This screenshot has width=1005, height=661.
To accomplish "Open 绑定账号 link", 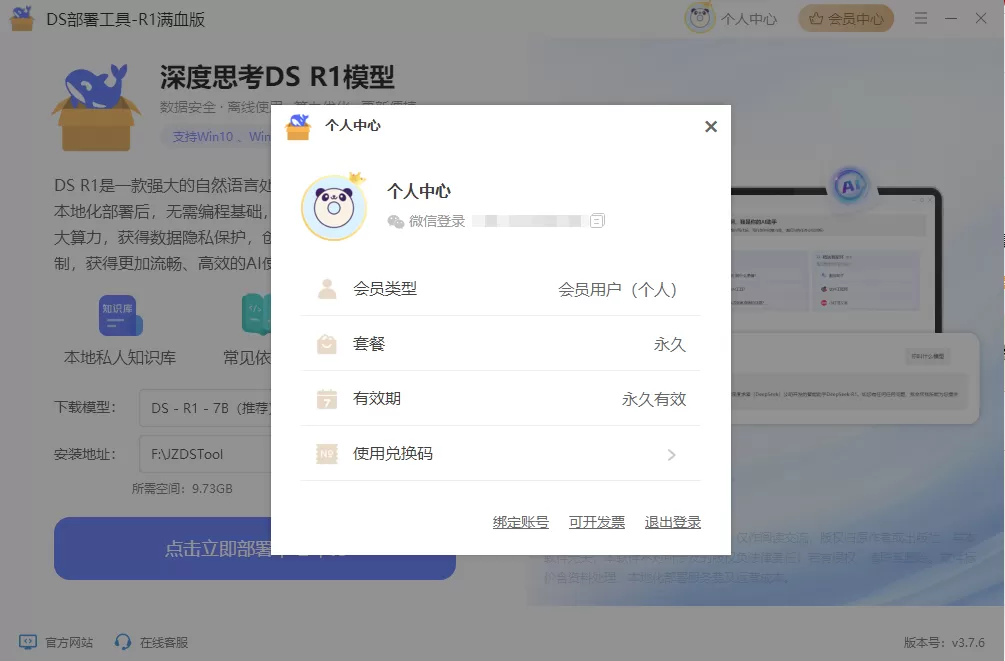I will 520,523.
